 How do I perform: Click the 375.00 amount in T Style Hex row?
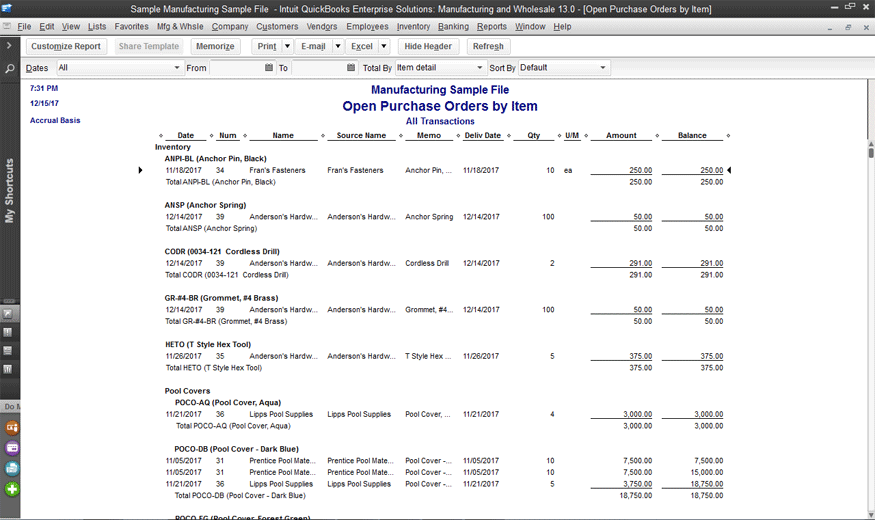point(641,356)
